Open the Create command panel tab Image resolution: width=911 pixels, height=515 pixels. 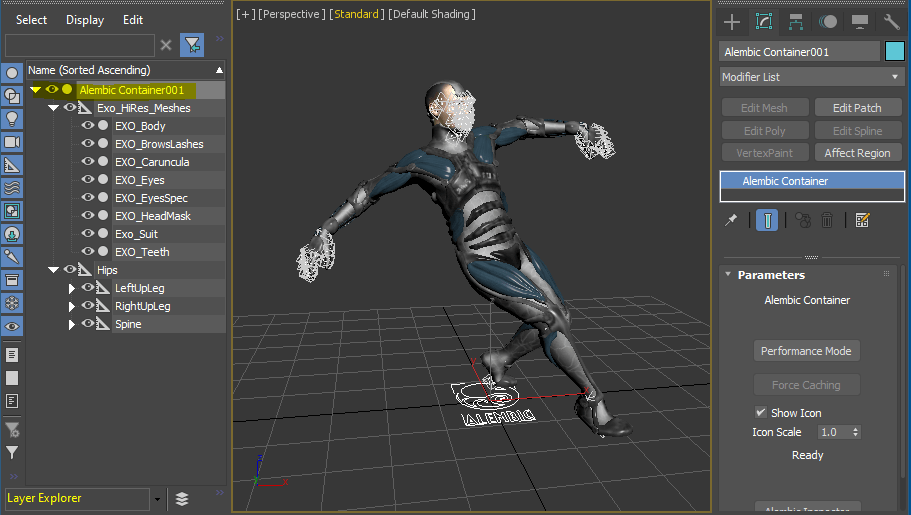(x=732, y=22)
